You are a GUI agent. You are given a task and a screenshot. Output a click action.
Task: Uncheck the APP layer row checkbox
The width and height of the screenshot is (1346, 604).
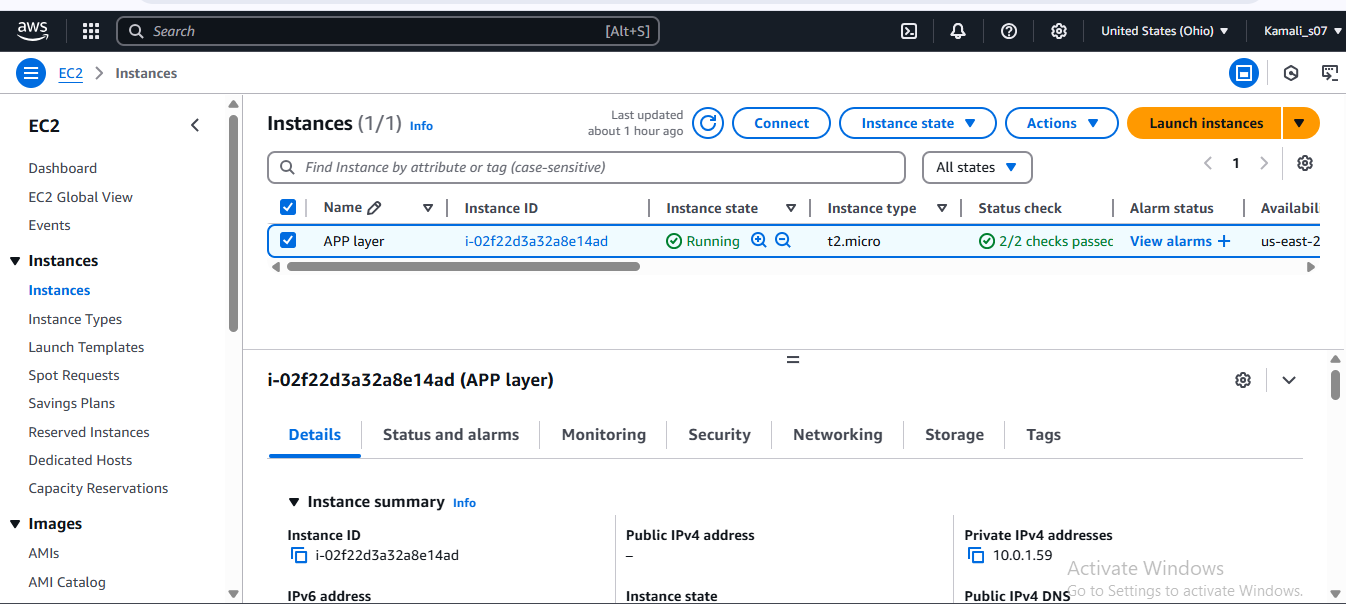[288, 240]
